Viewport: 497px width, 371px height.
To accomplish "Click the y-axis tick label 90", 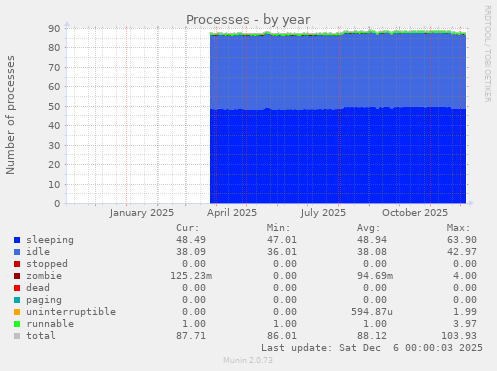I will coord(54,28).
